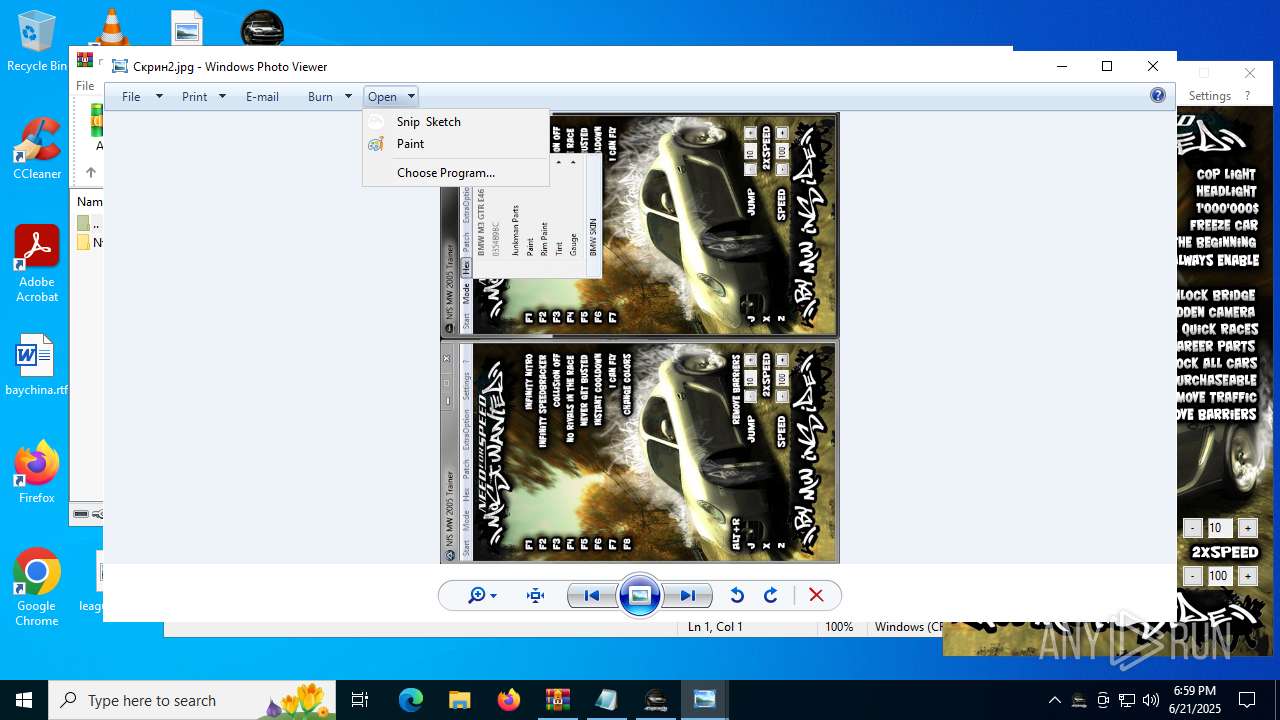This screenshot has width=1280, height=720.
Task: Open the Recycle Bin desktop icon
Action: point(37,41)
